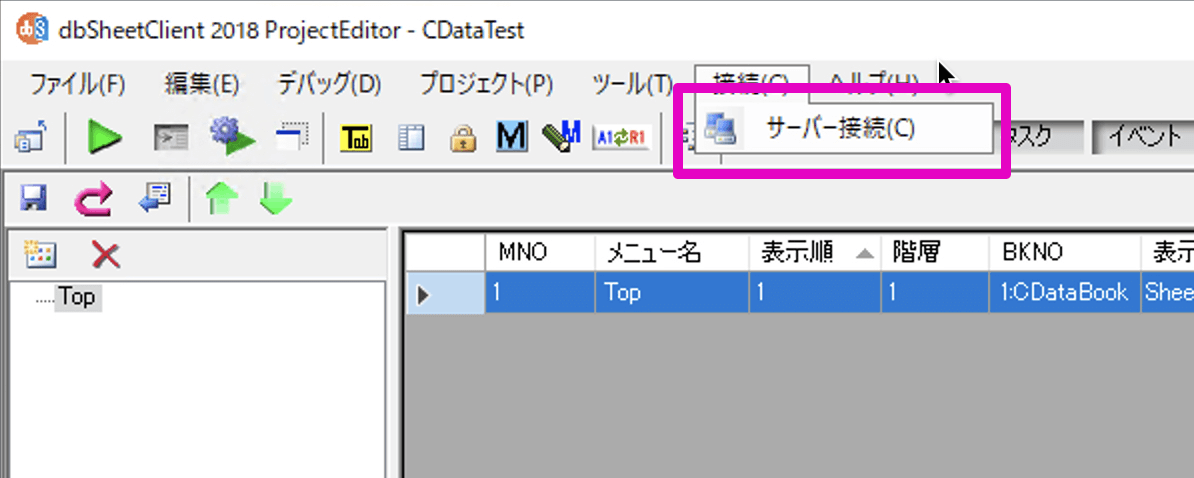Click the yellow Tab icon

356,138
